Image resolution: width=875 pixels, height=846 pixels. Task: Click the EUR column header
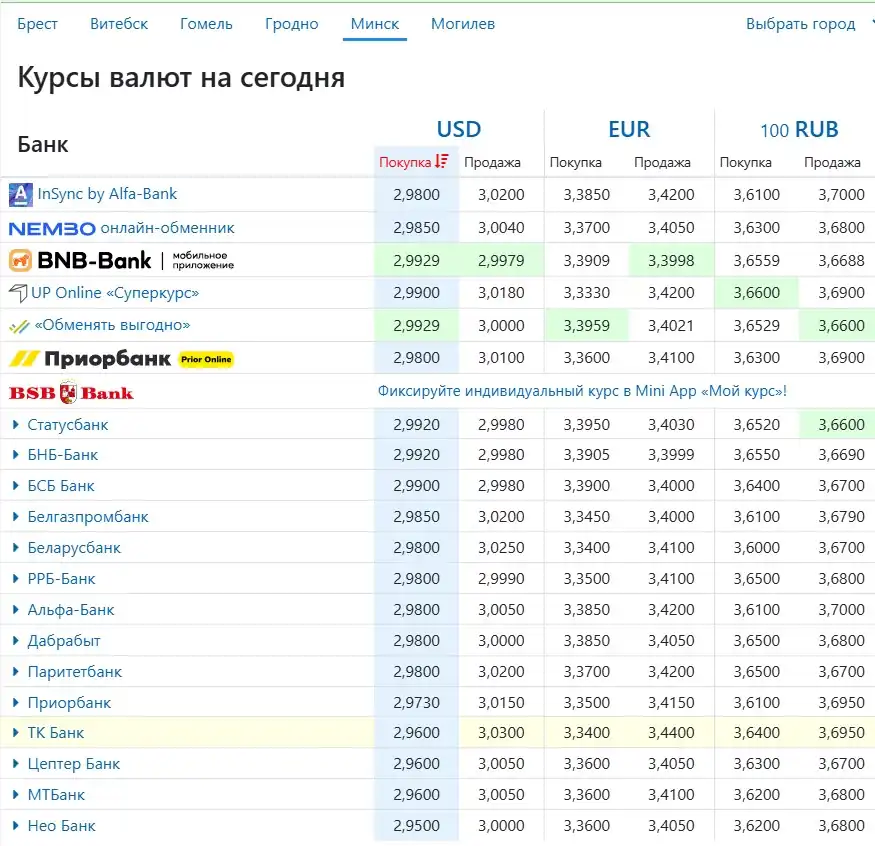click(629, 130)
